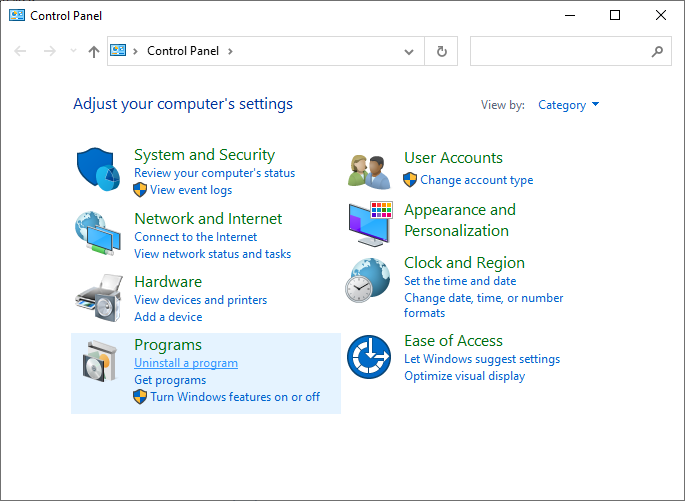
Task: Open View network status and tasks
Action: pos(212,254)
